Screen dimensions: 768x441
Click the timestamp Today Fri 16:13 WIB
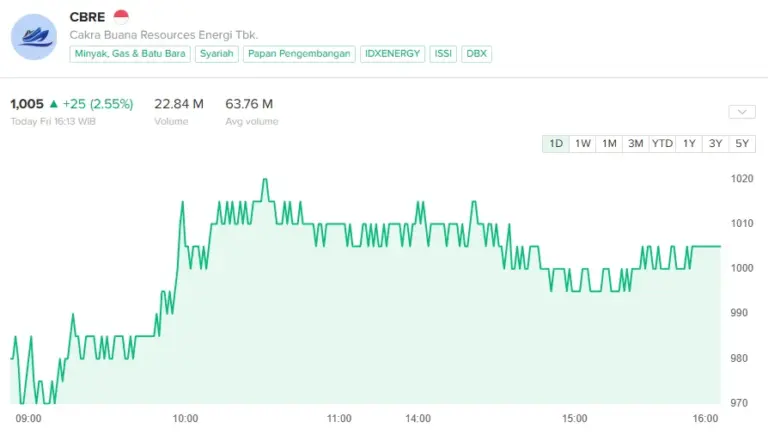pos(53,122)
